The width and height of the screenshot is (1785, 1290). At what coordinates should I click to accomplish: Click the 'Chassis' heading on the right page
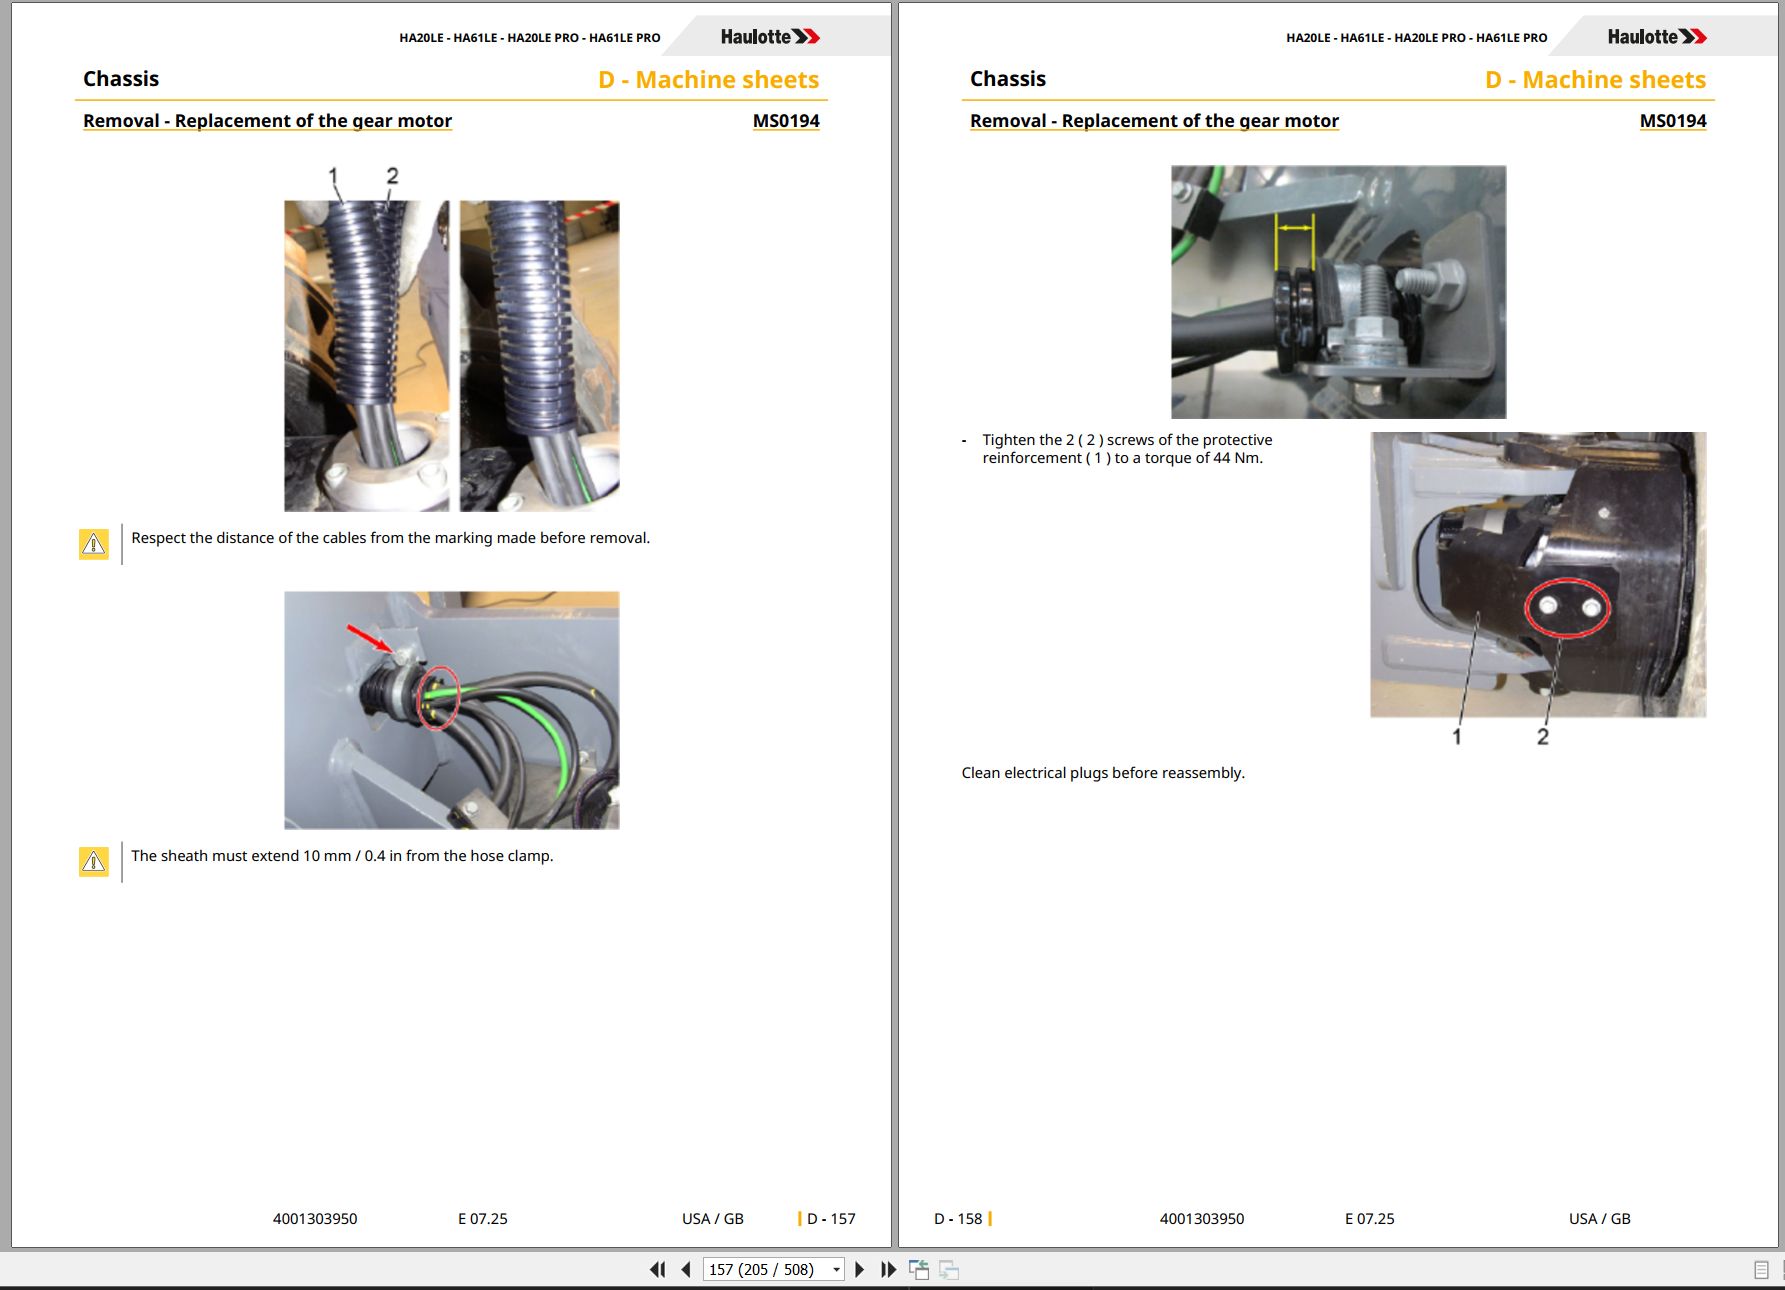pyautogui.click(x=1008, y=79)
